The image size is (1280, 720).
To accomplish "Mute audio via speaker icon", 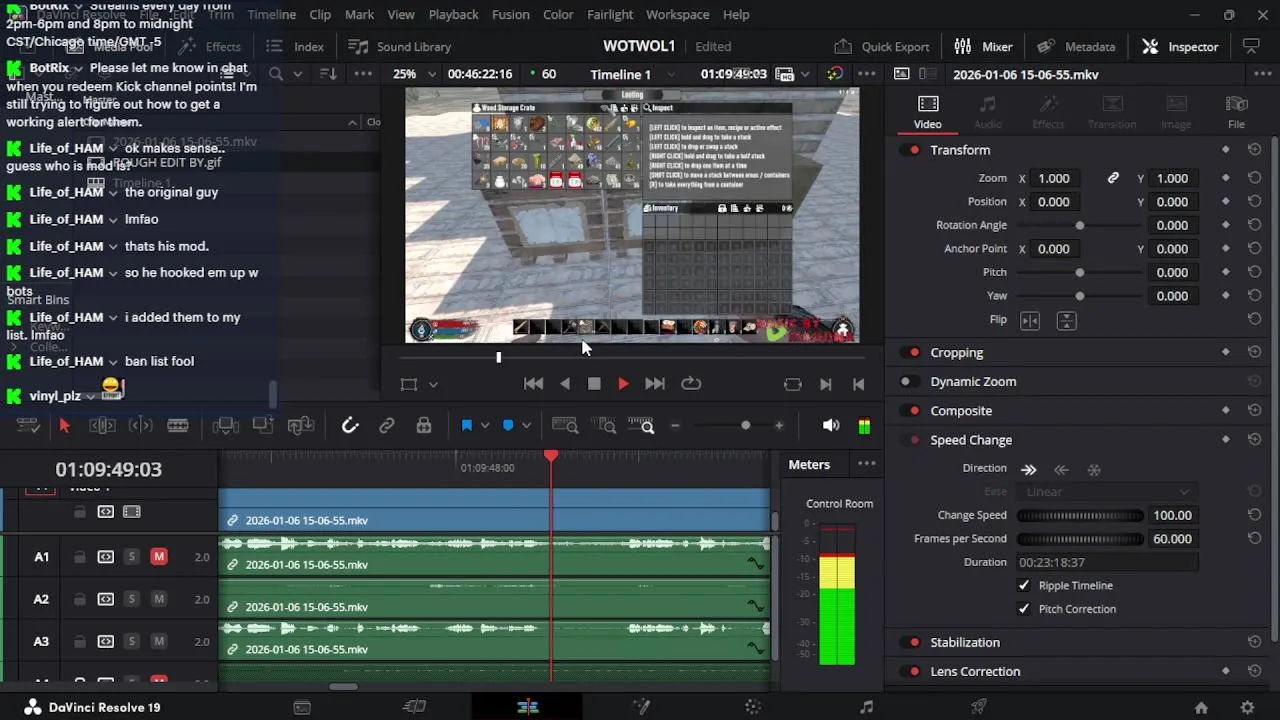I will point(831,426).
